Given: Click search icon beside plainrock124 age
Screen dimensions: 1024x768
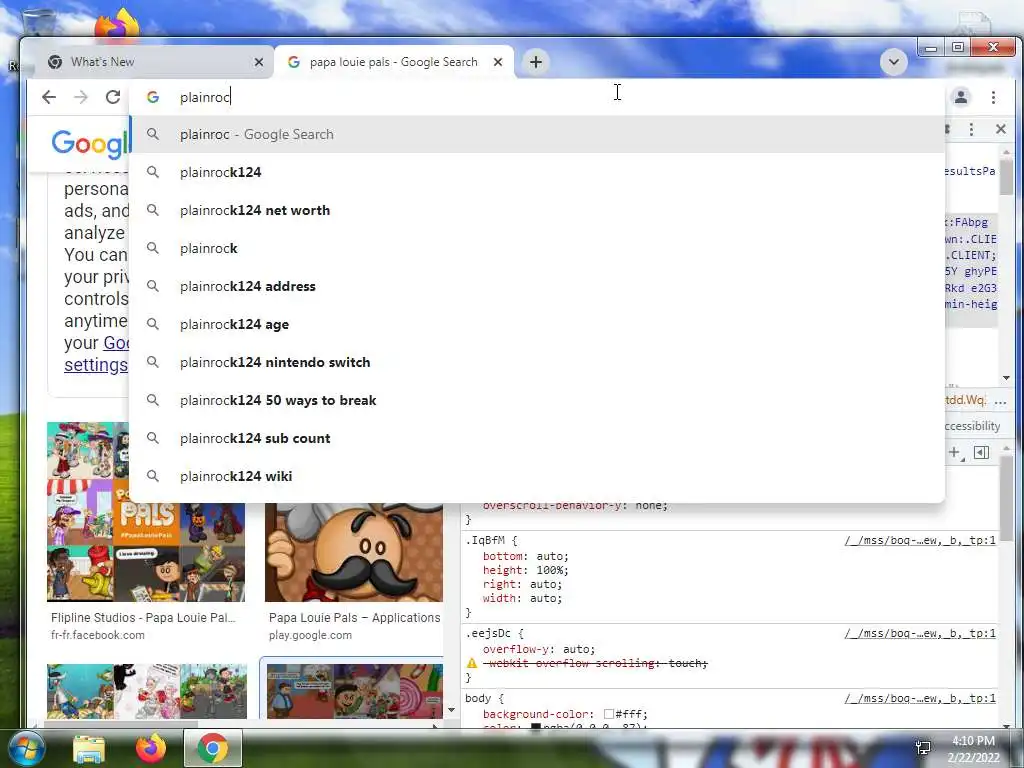Looking at the screenshot, I should pyautogui.click(x=153, y=324).
